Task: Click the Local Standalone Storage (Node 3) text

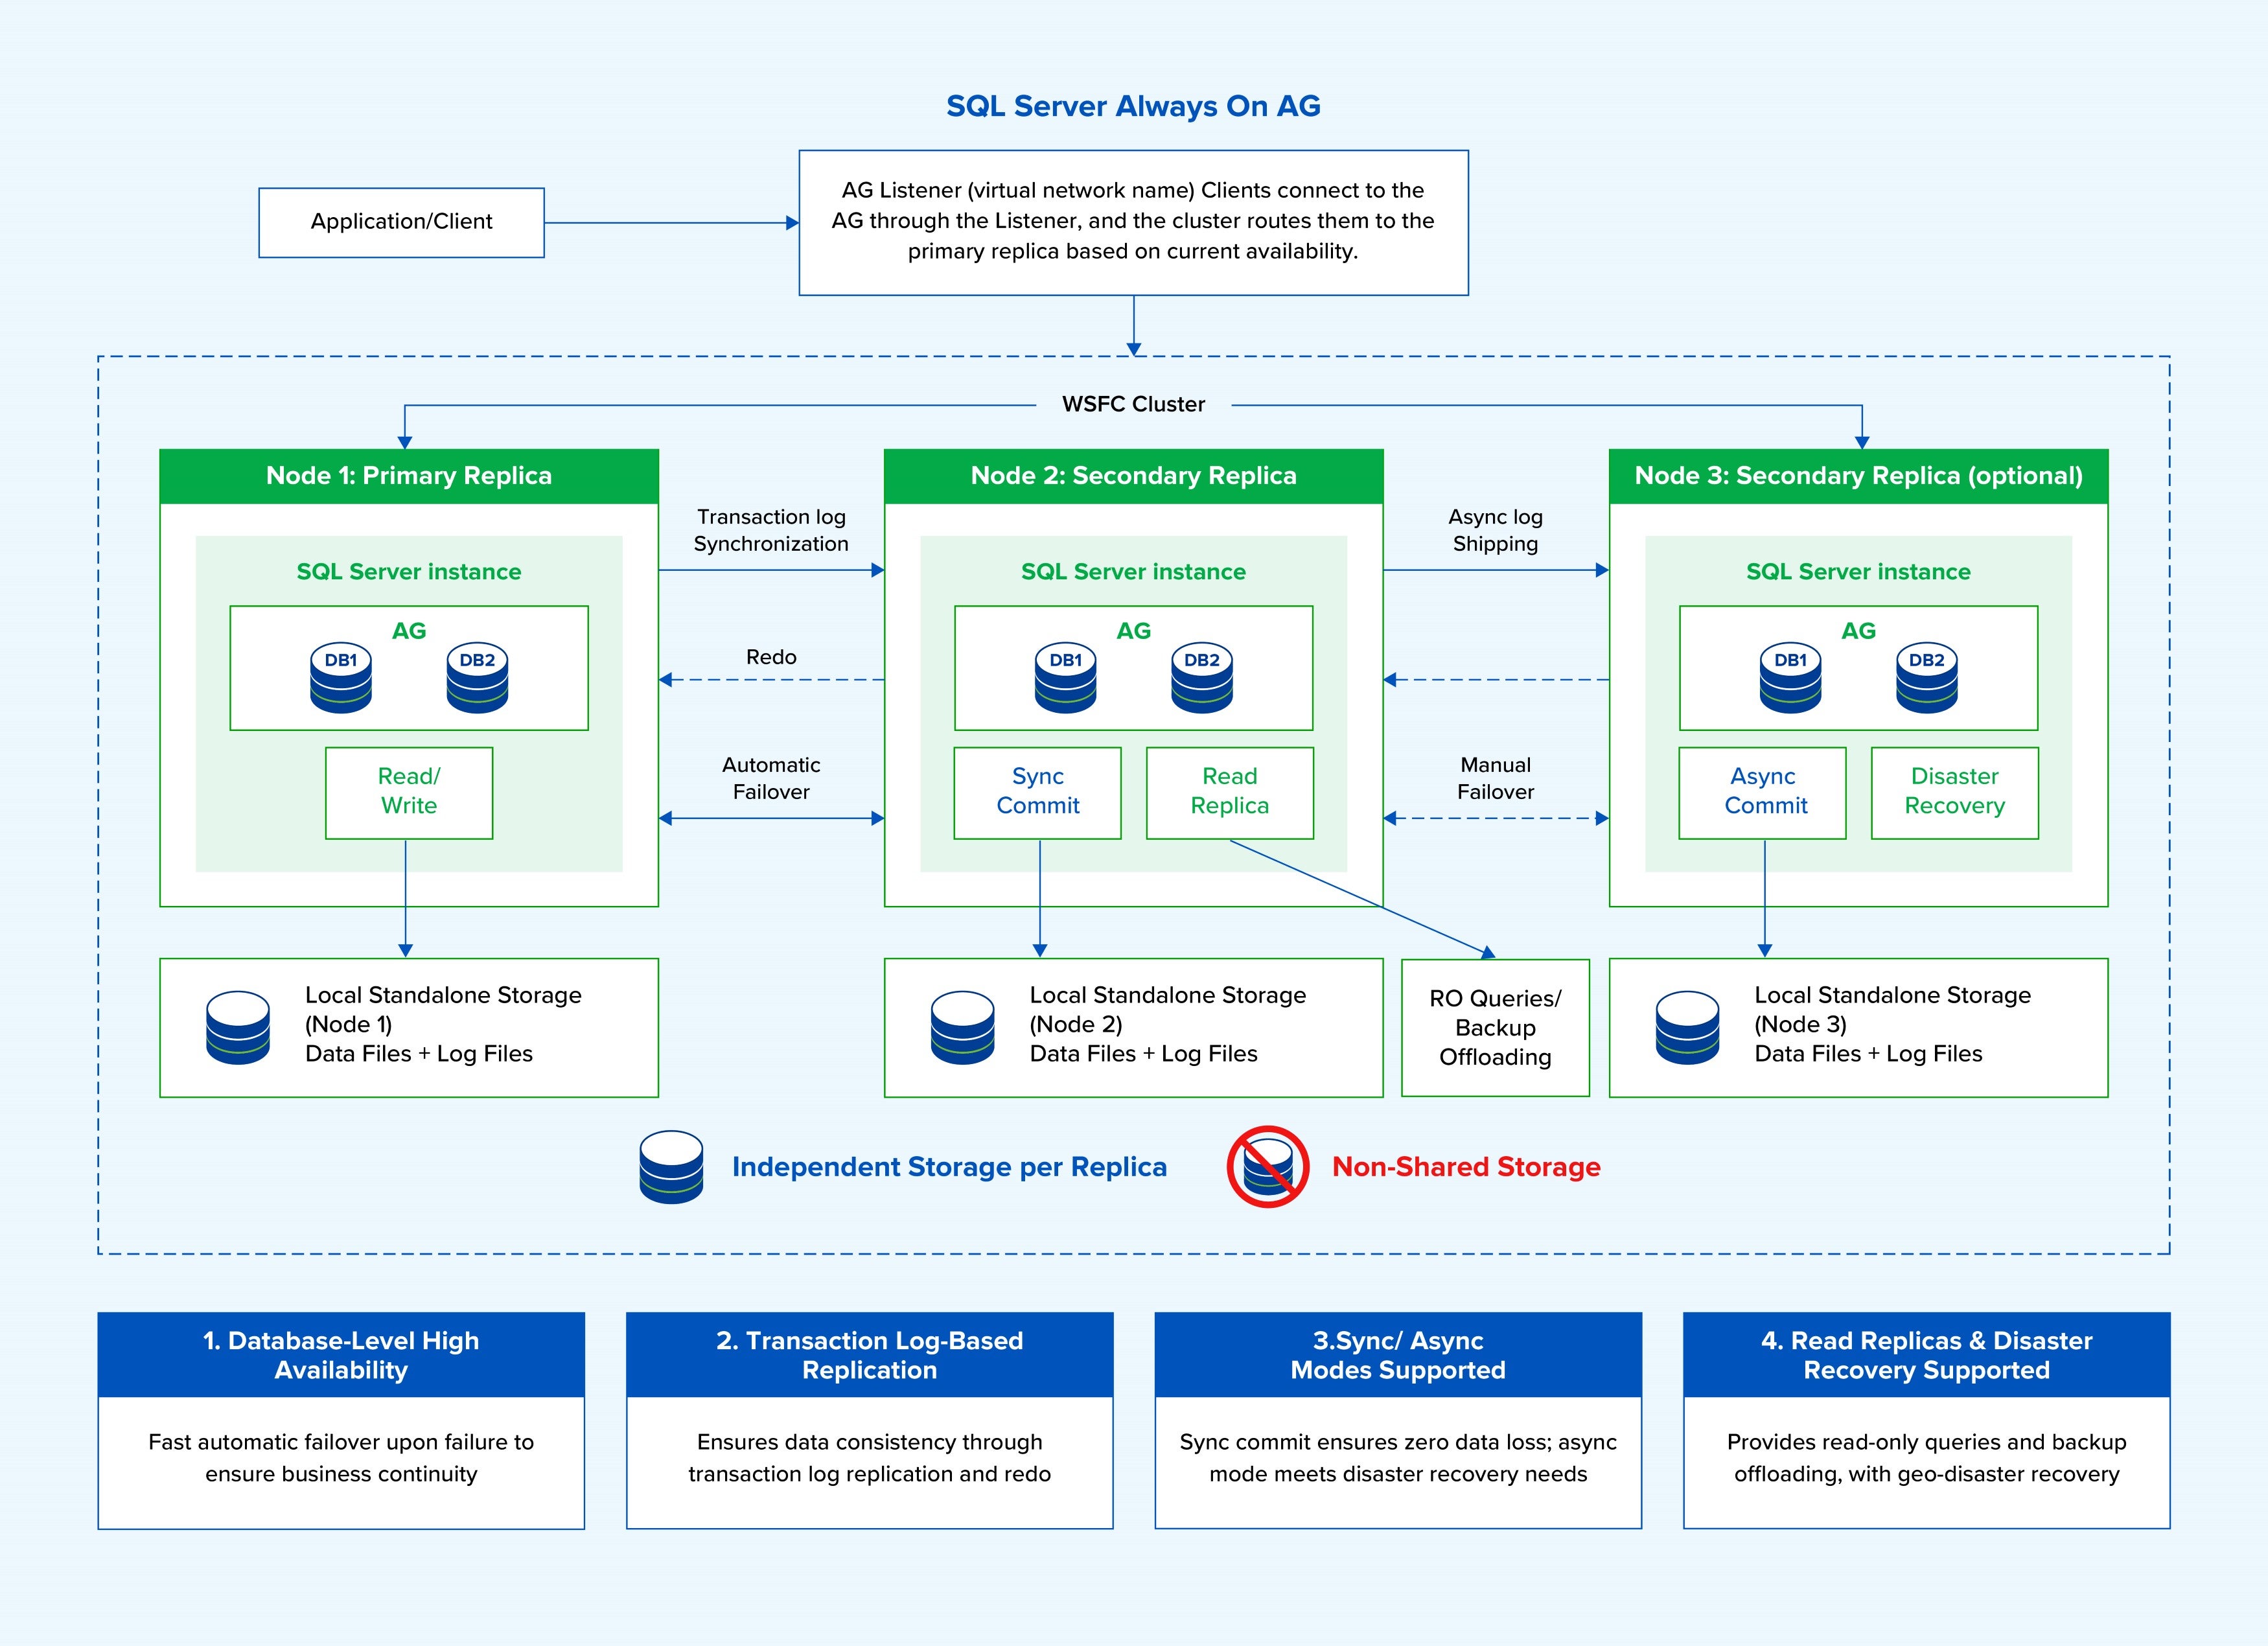Action: (1893, 1024)
